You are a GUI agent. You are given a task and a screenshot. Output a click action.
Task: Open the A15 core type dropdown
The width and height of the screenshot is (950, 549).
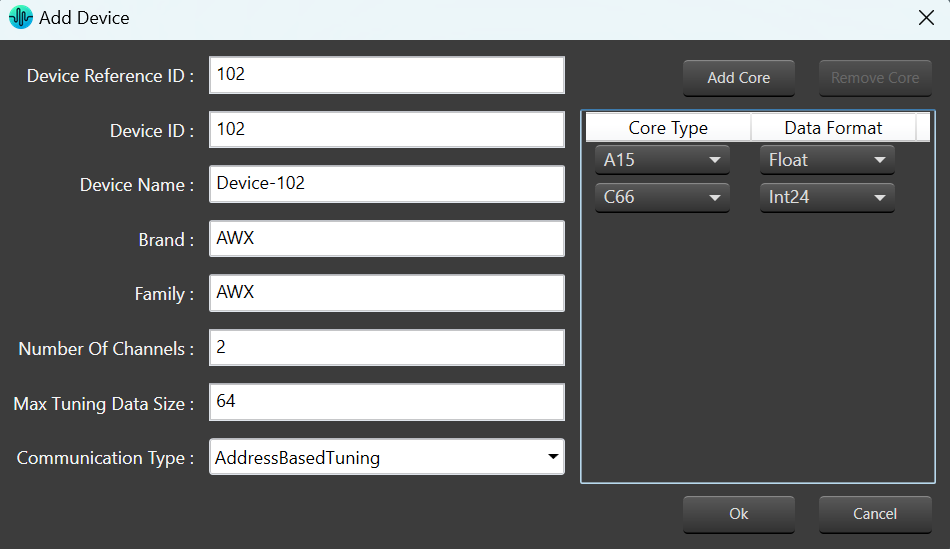[x=662, y=160]
